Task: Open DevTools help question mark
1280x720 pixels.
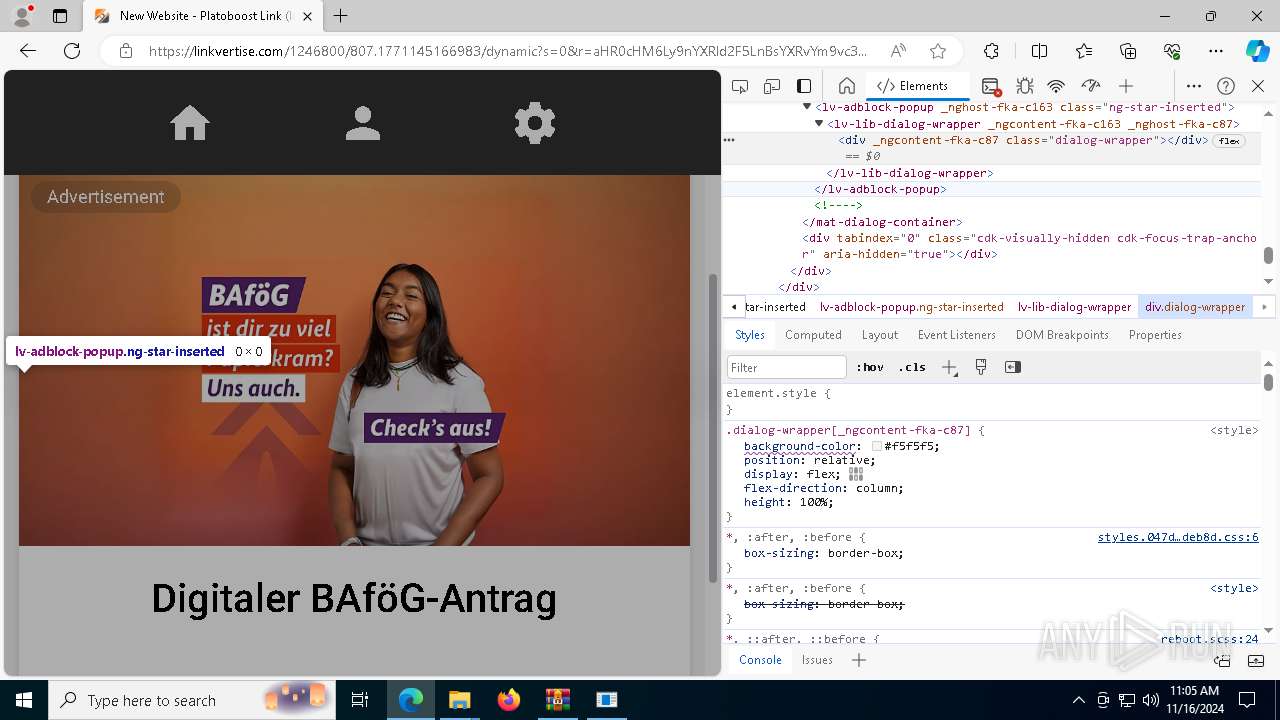Action: (x=1226, y=86)
